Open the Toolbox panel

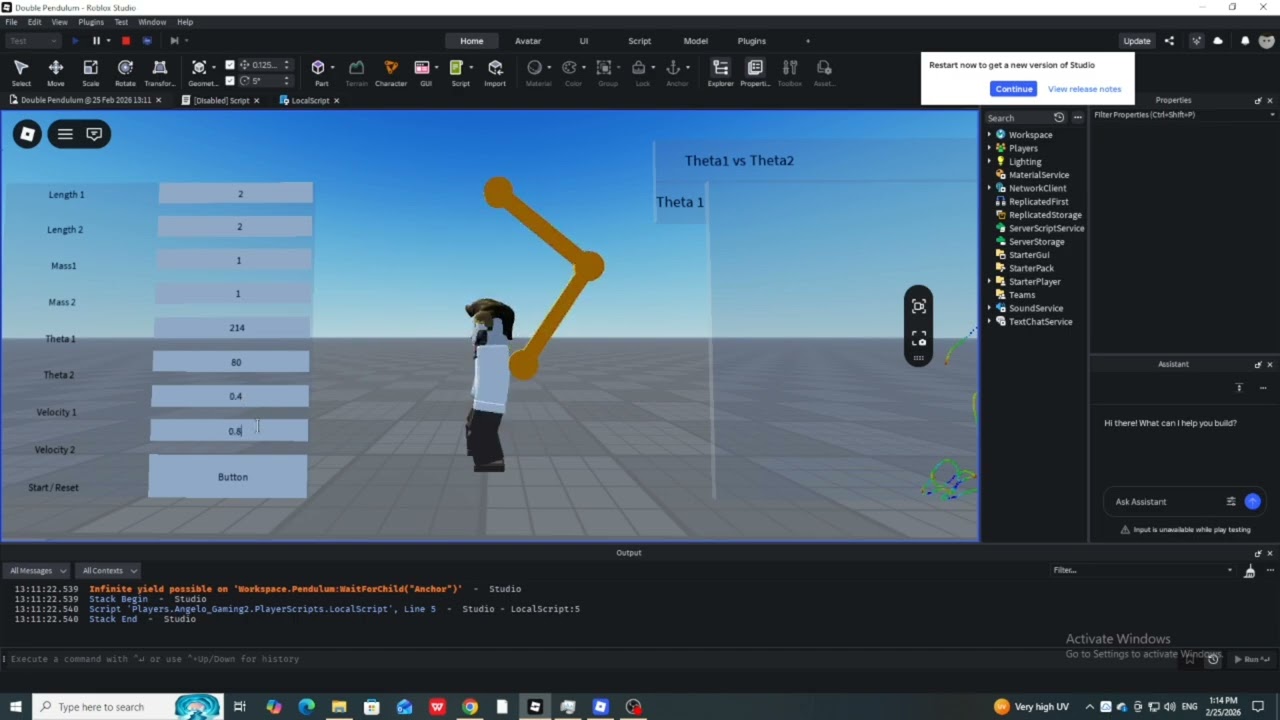click(790, 71)
